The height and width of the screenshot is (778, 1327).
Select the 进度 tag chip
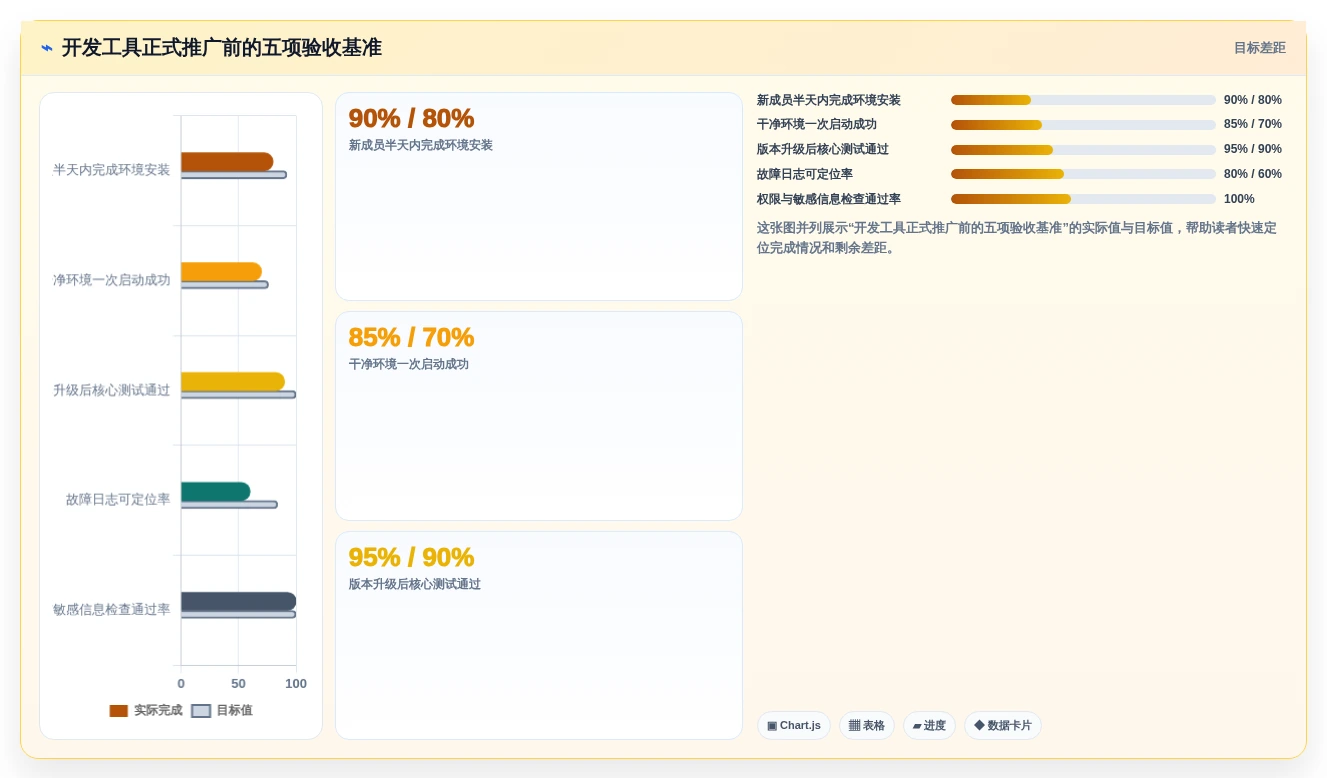[x=929, y=726]
